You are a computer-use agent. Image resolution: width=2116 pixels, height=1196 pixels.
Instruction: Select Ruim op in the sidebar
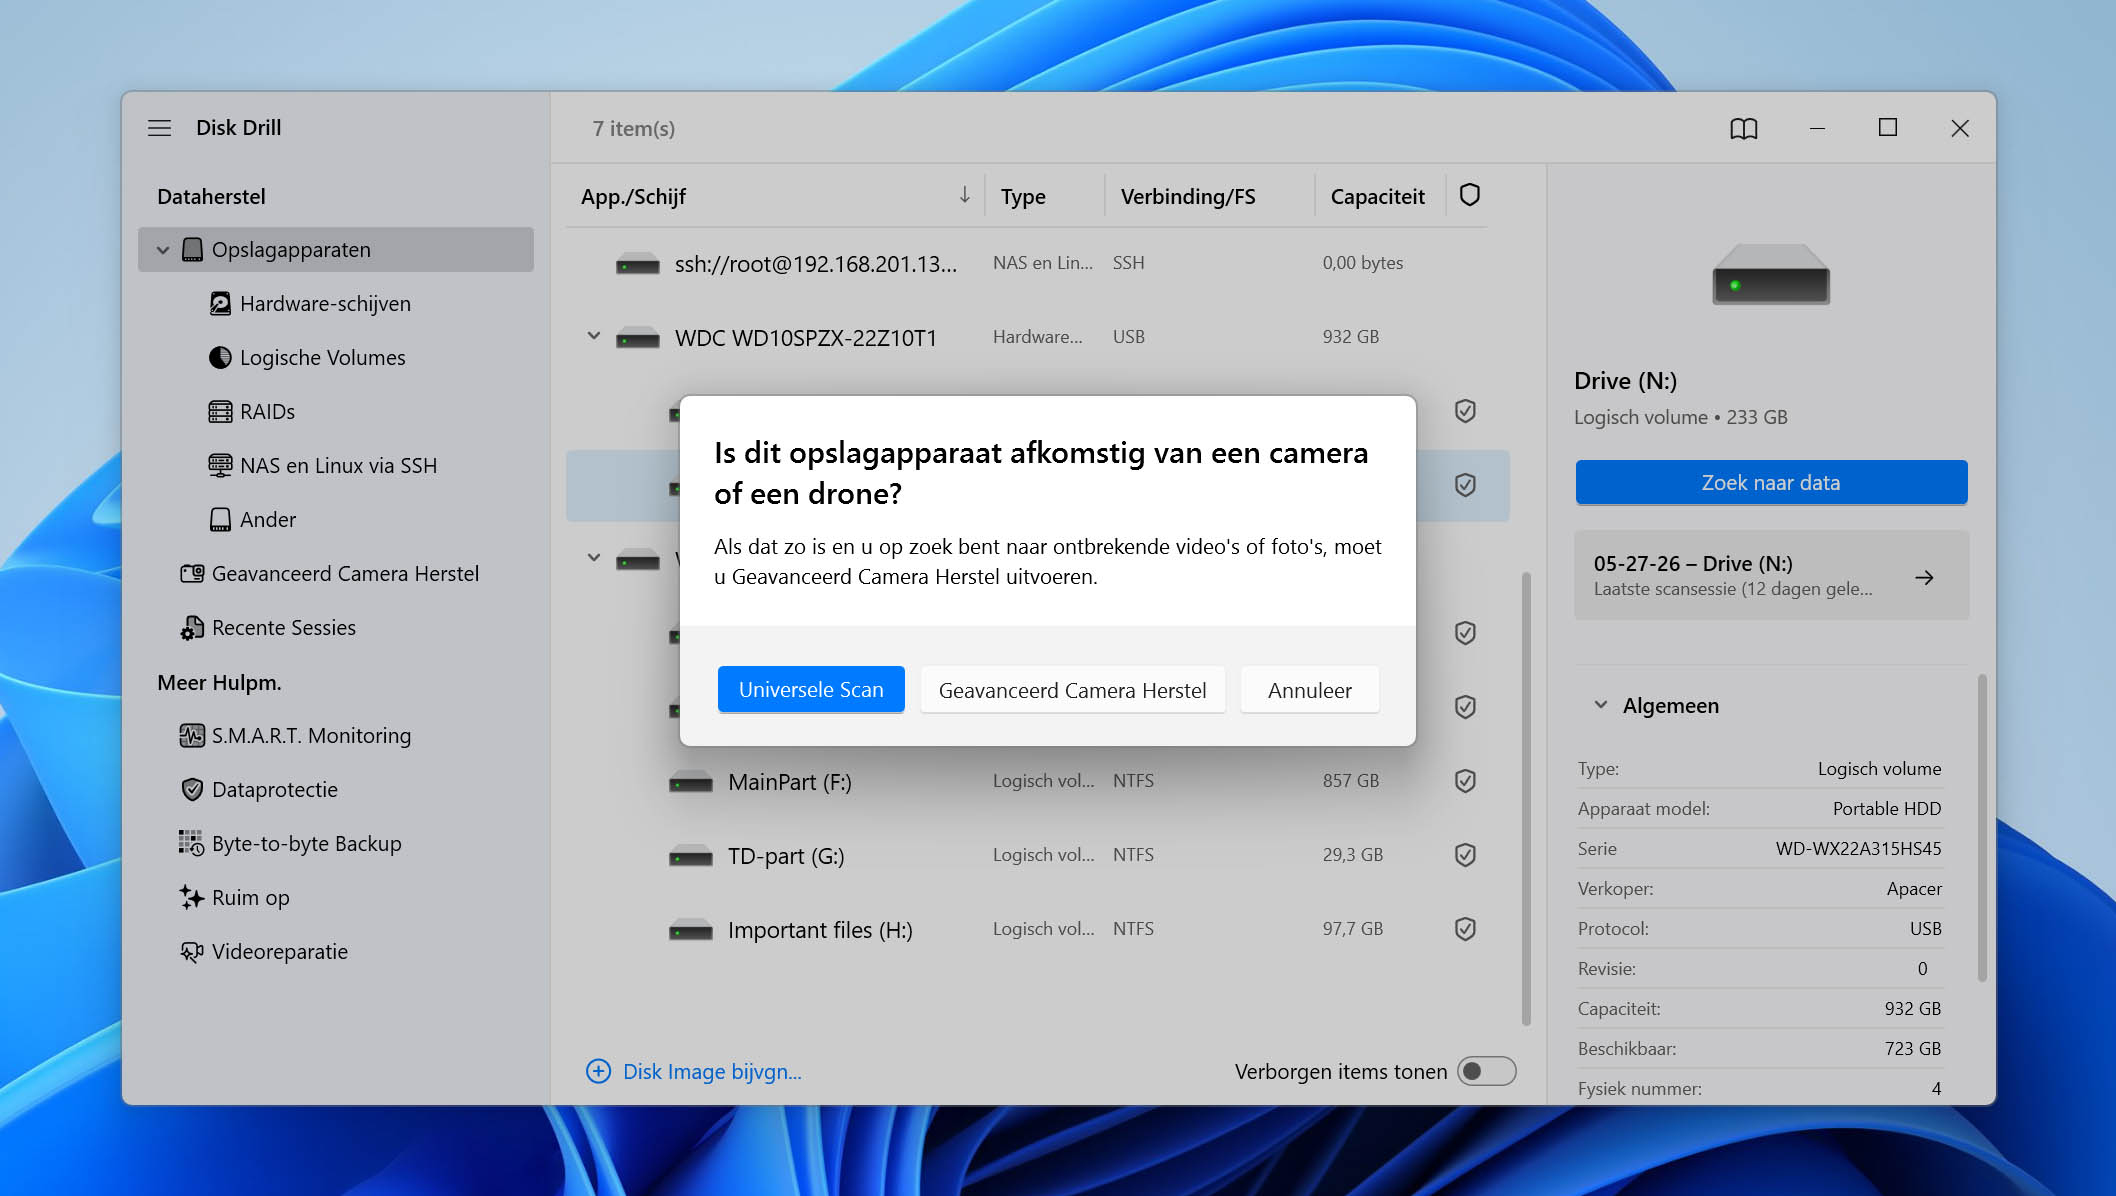point(250,898)
